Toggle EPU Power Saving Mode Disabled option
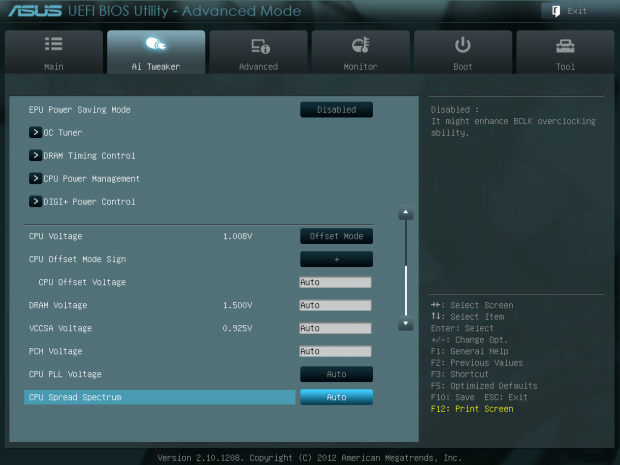 (336, 110)
